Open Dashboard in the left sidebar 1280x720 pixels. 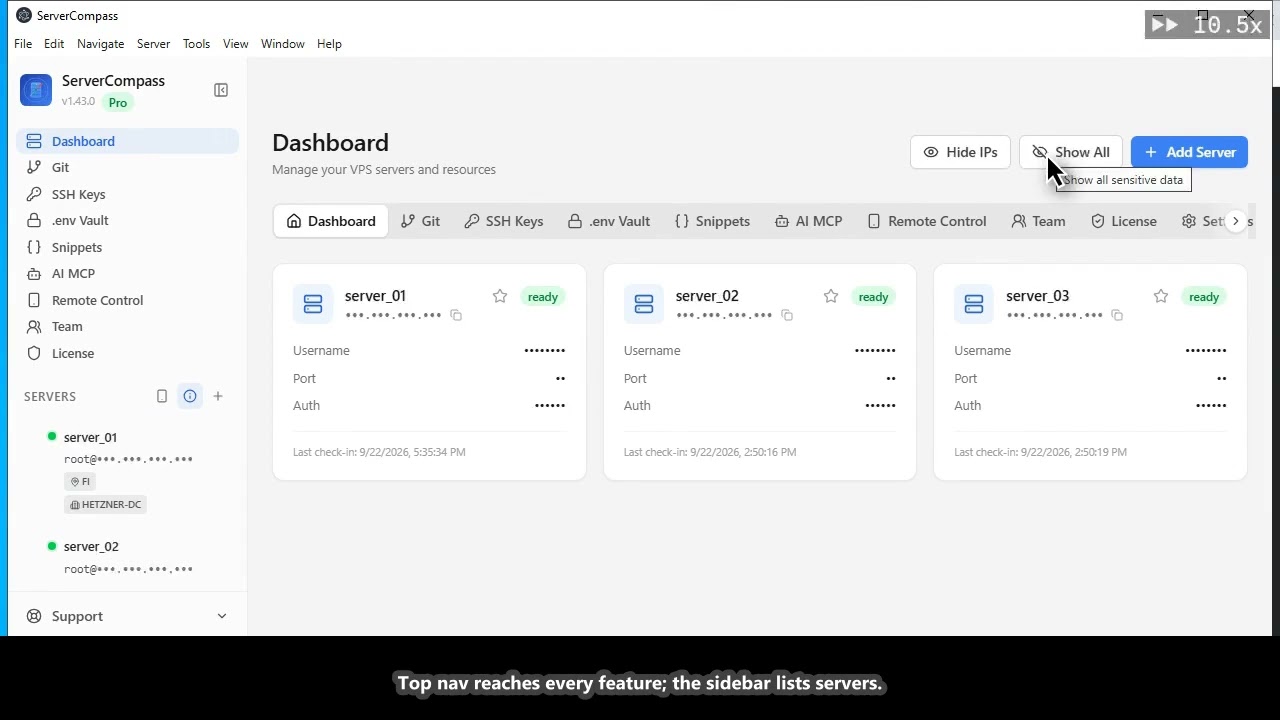[127, 141]
